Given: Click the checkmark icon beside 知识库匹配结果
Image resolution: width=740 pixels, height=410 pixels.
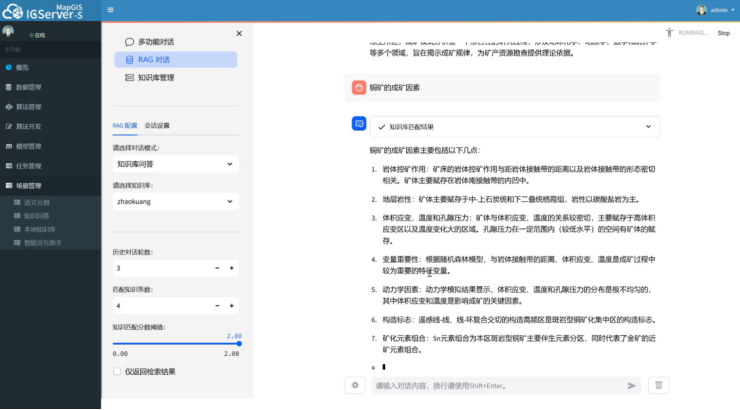Looking at the screenshot, I should pyautogui.click(x=381, y=127).
